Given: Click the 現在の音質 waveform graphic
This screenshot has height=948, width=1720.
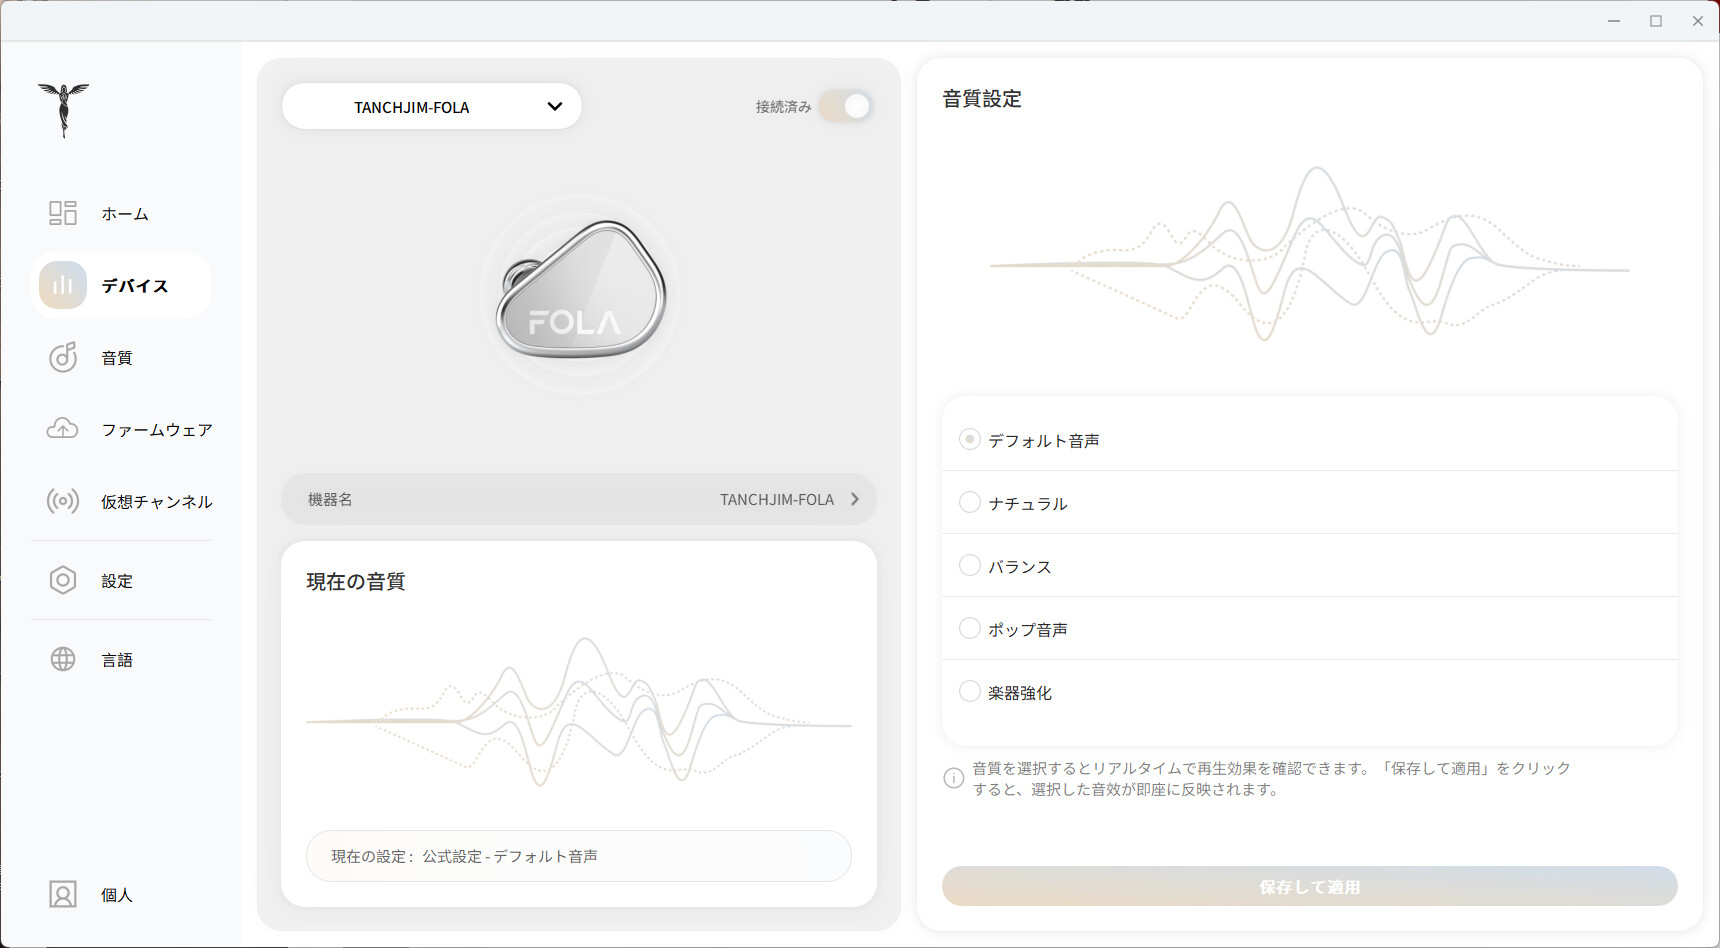Looking at the screenshot, I should point(579,712).
